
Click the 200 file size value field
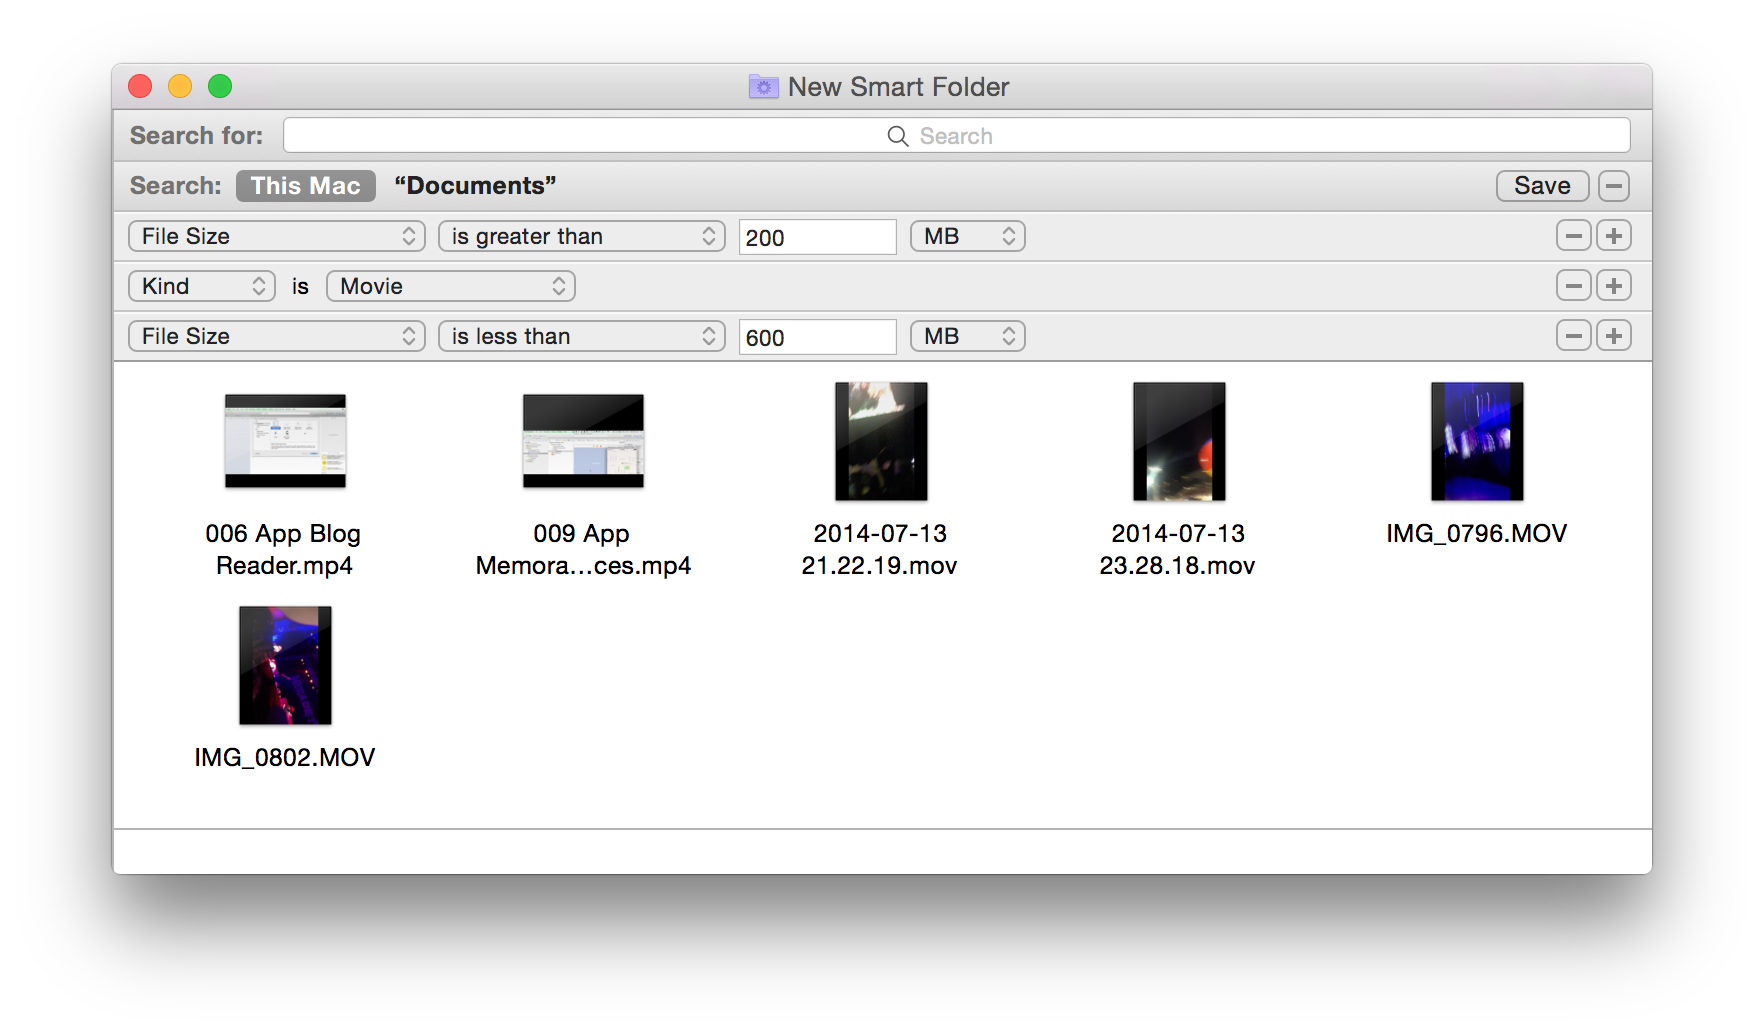816,237
